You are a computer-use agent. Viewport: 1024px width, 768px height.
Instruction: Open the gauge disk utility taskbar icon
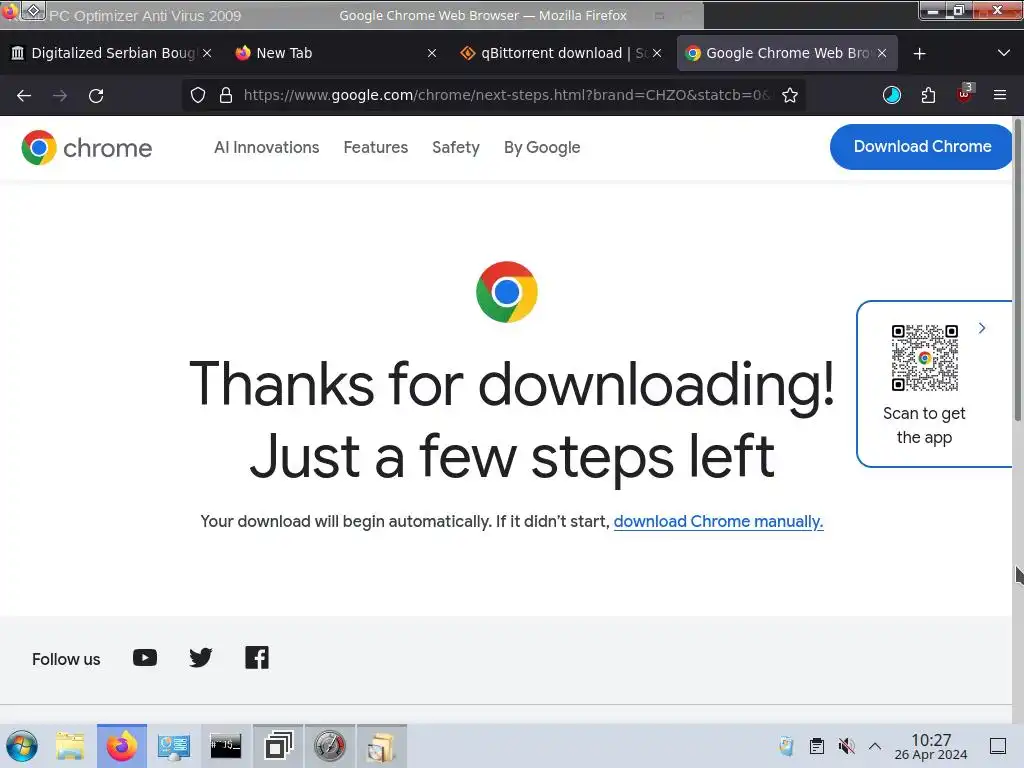click(x=330, y=746)
